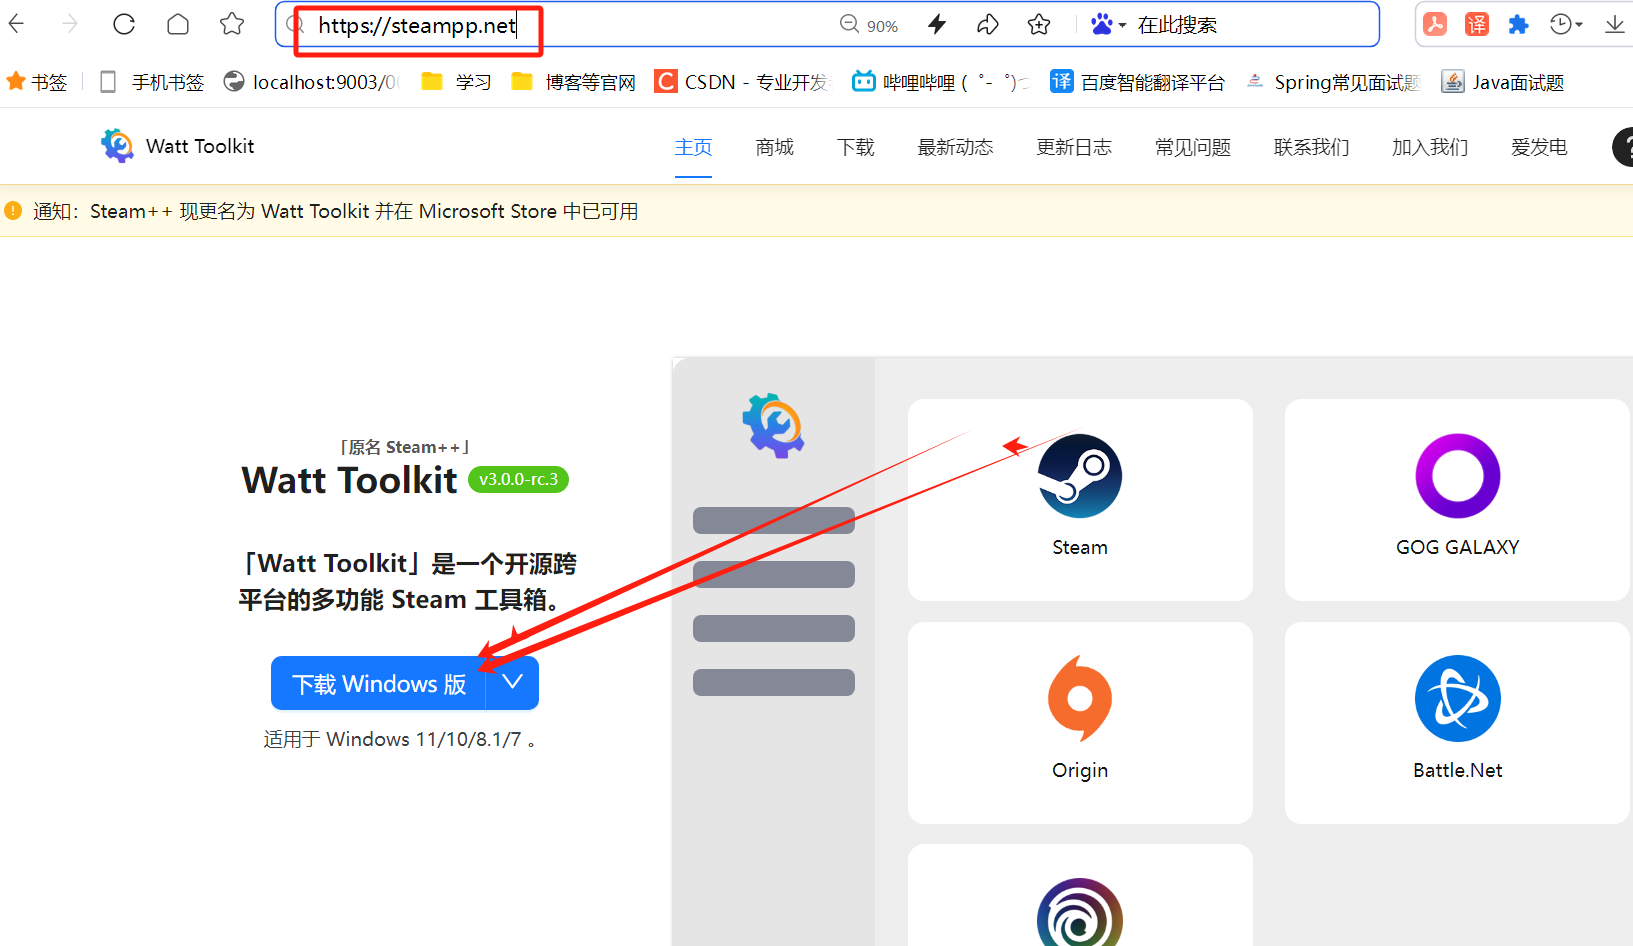This screenshot has height=946, width=1633.
Task: Open 百度智能翻译平台 bookmark
Action: click(x=1138, y=82)
